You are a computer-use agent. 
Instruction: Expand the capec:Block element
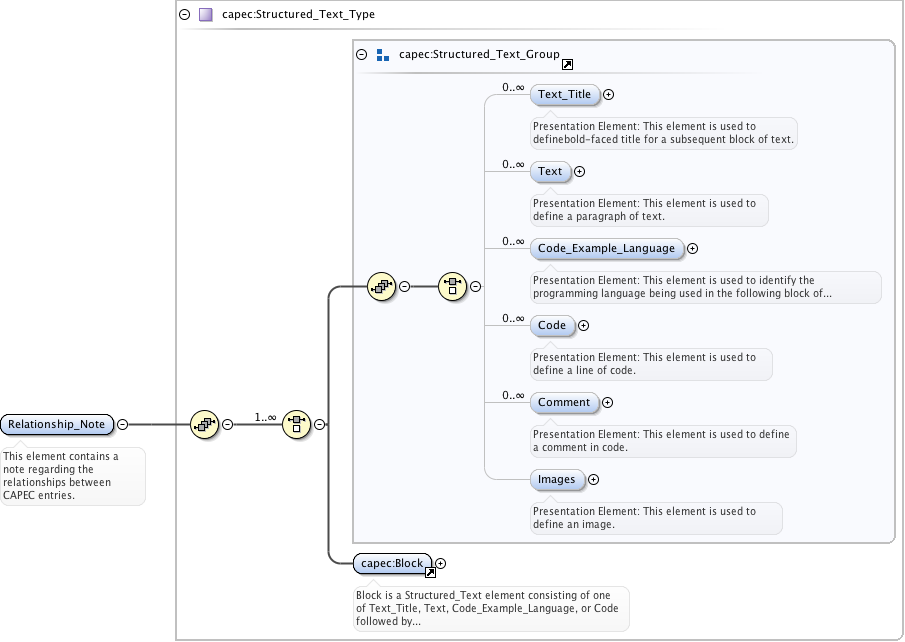pos(441,563)
